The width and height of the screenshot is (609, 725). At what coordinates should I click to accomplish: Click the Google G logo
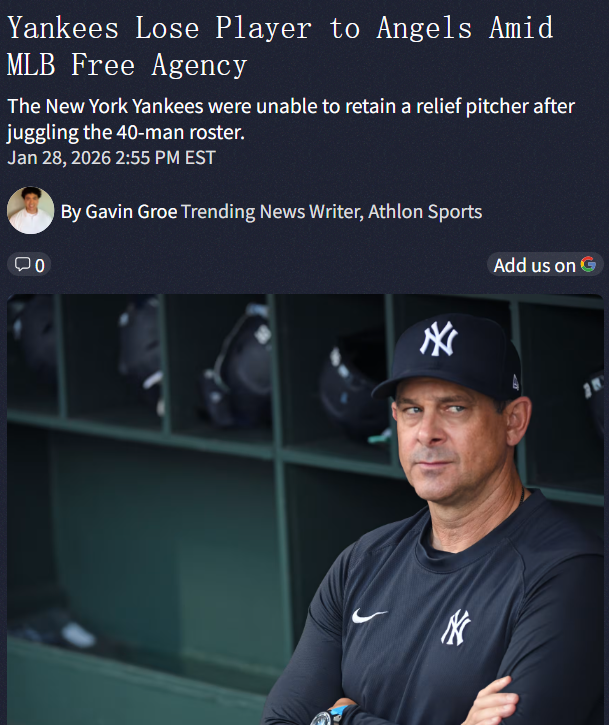click(x=588, y=264)
